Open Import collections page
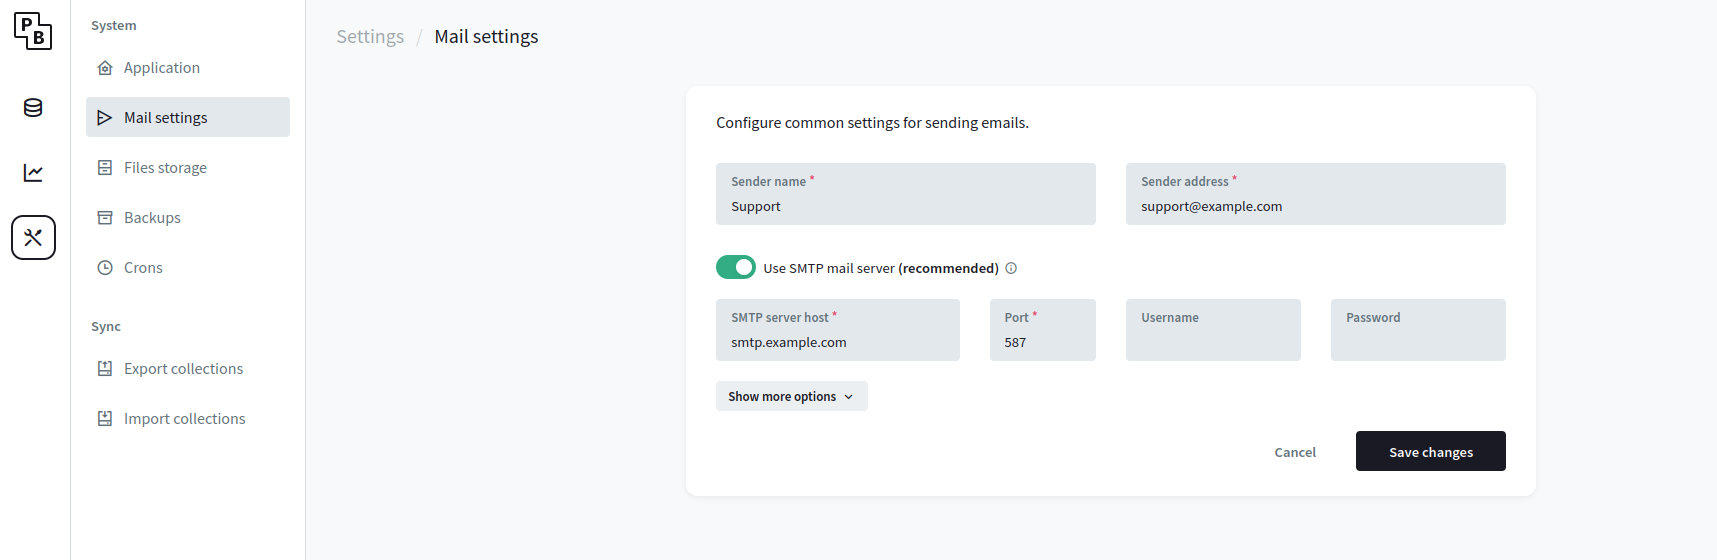Image resolution: width=1717 pixels, height=560 pixels. click(x=184, y=419)
